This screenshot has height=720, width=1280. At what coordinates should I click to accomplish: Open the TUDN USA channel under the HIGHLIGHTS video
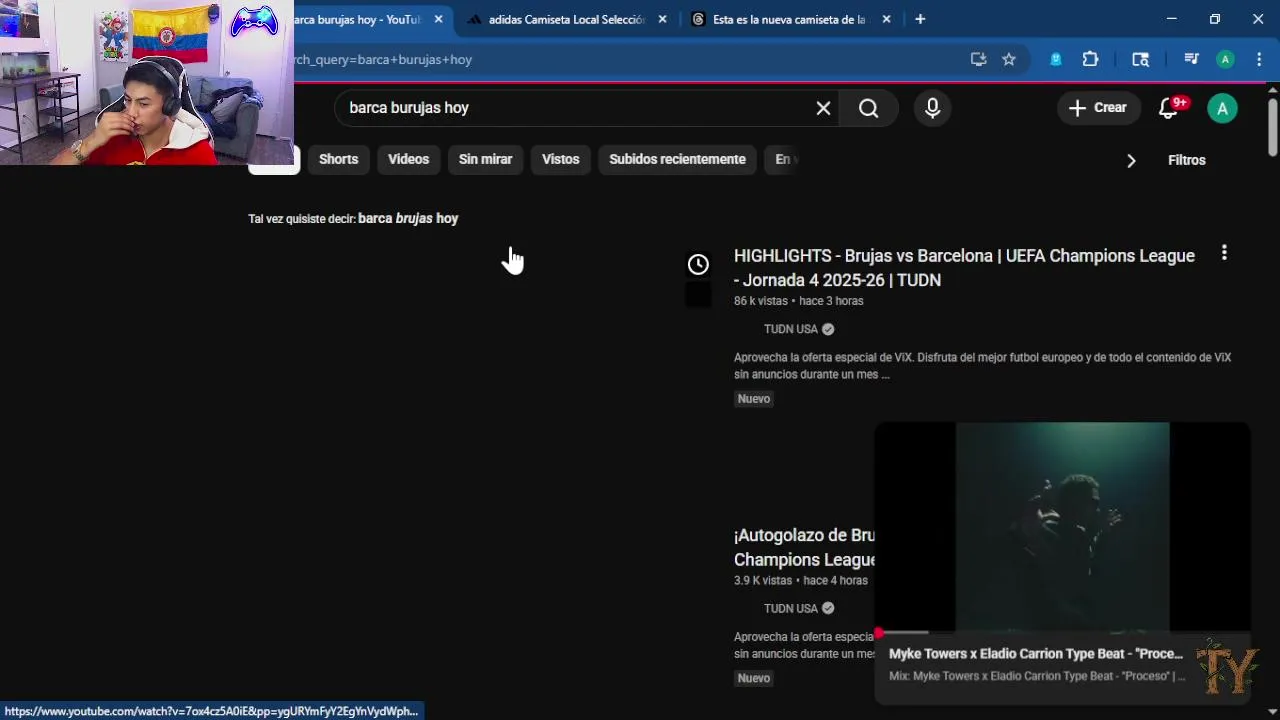791,329
